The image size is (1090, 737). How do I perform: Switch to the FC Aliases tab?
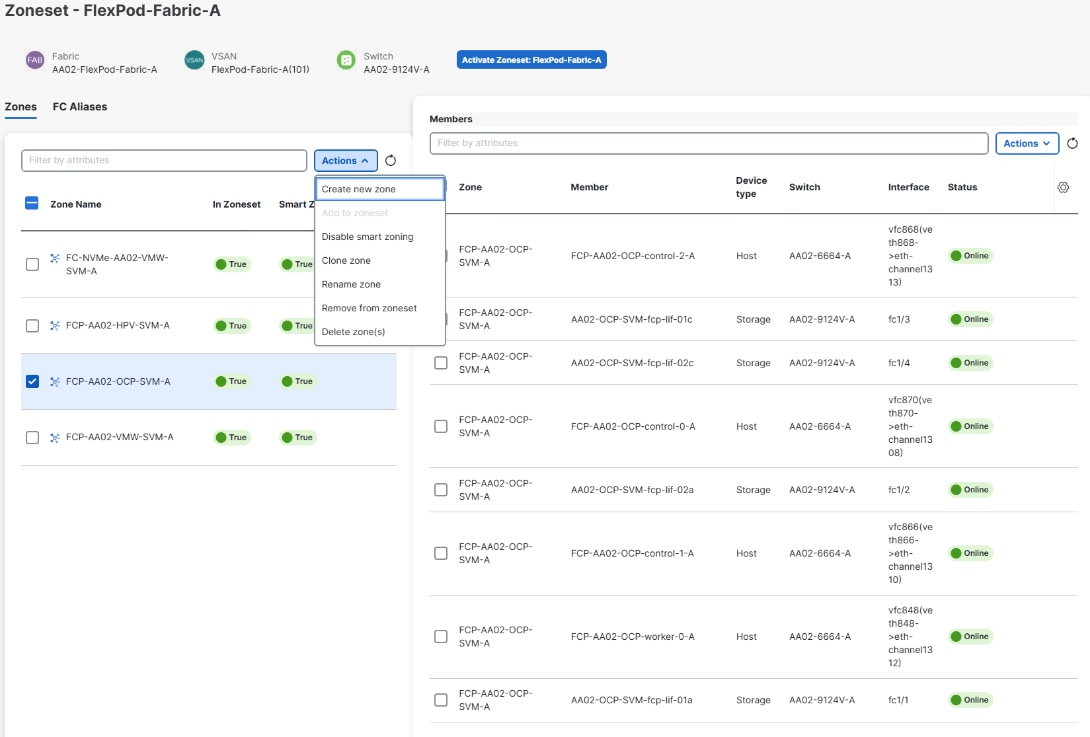tap(80, 106)
